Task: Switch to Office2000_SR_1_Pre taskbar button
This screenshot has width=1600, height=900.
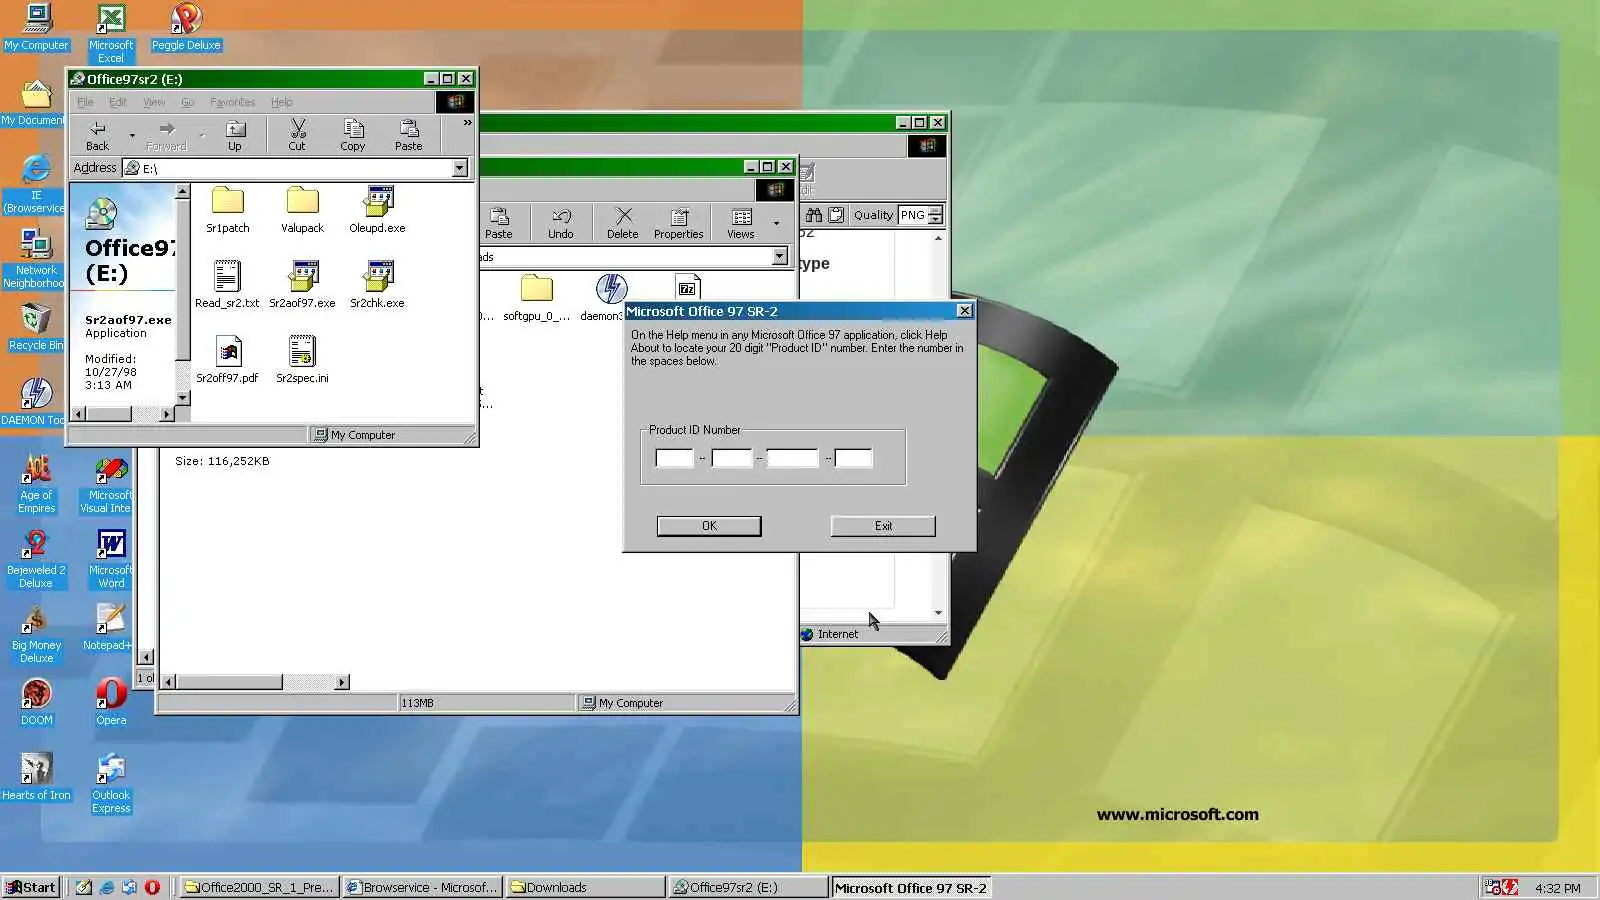Action: coord(259,887)
